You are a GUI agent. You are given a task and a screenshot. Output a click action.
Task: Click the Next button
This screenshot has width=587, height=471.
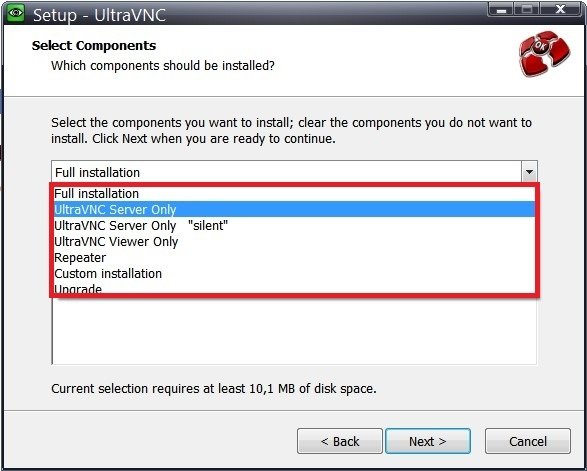428,441
